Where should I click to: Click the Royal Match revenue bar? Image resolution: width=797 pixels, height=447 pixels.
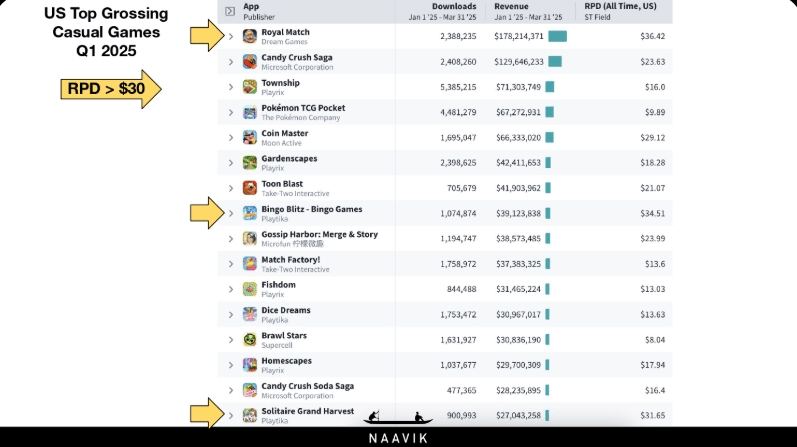click(x=557, y=36)
